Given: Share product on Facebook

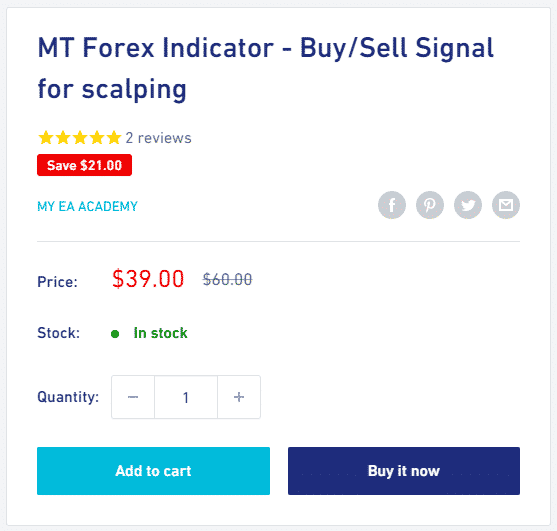Looking at the screenshot, I should (x=392, y=205).
